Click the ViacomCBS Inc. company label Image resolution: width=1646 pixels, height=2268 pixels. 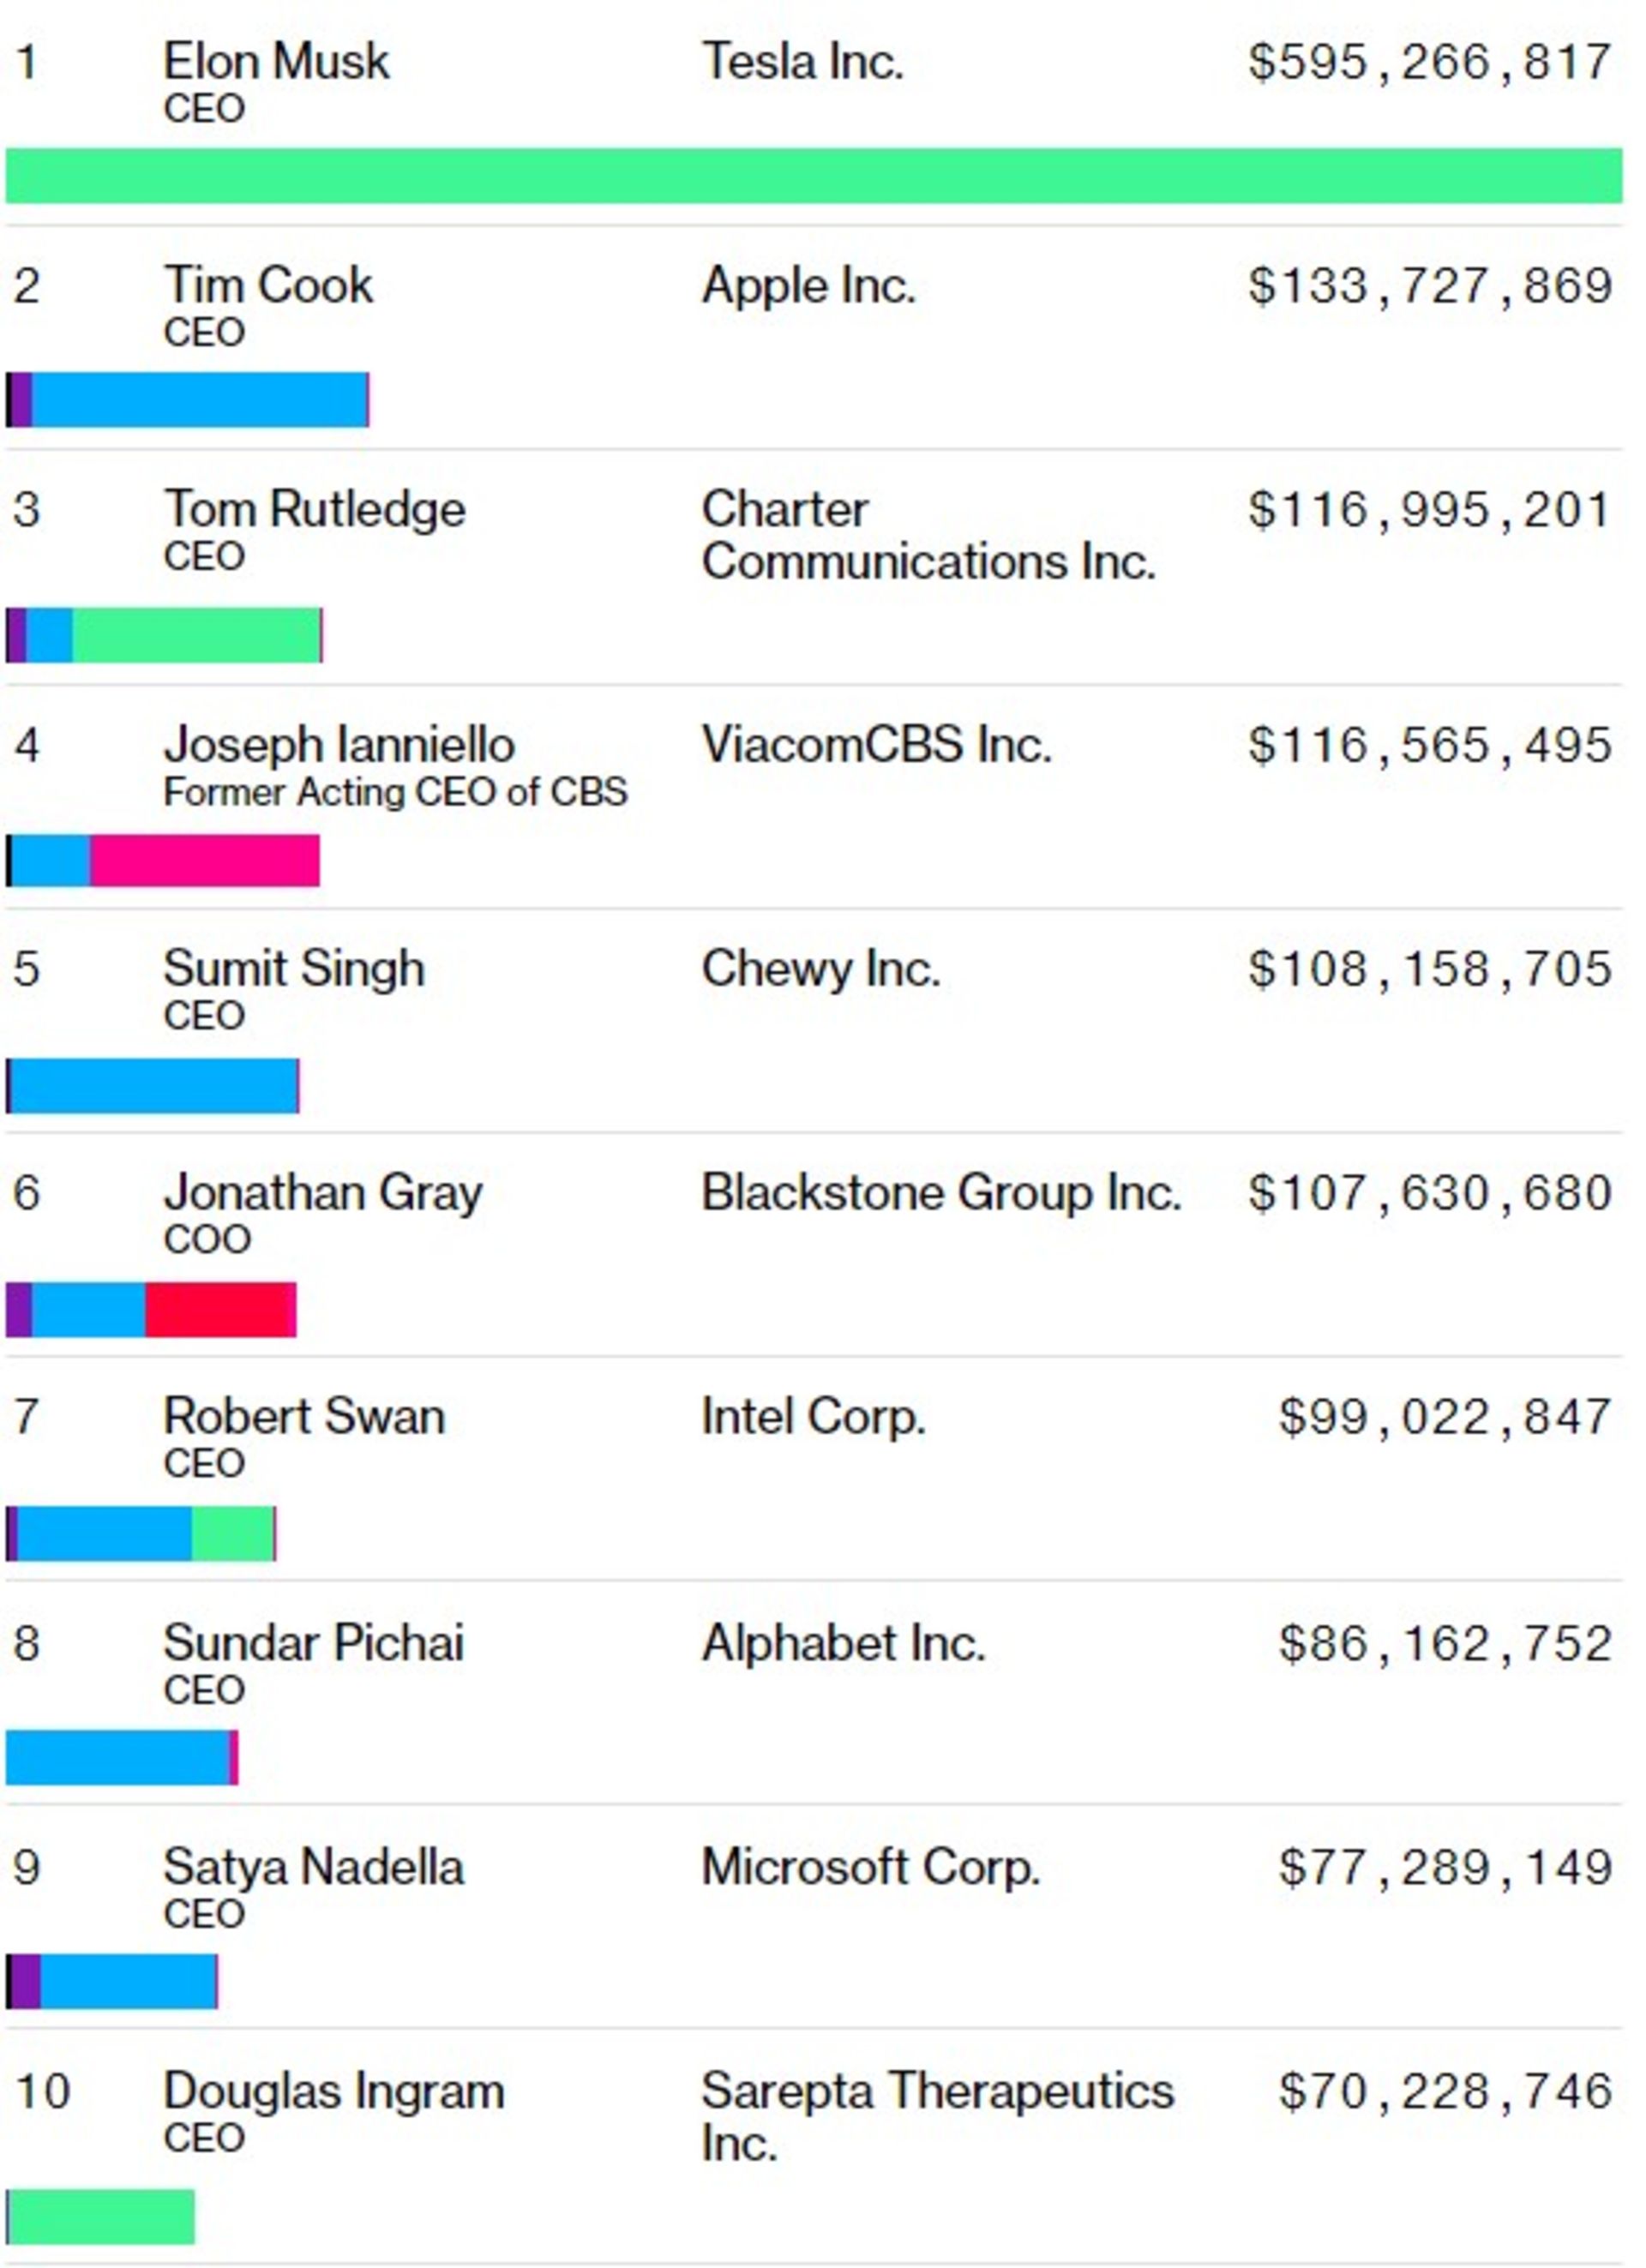click(x=876, y=745)
